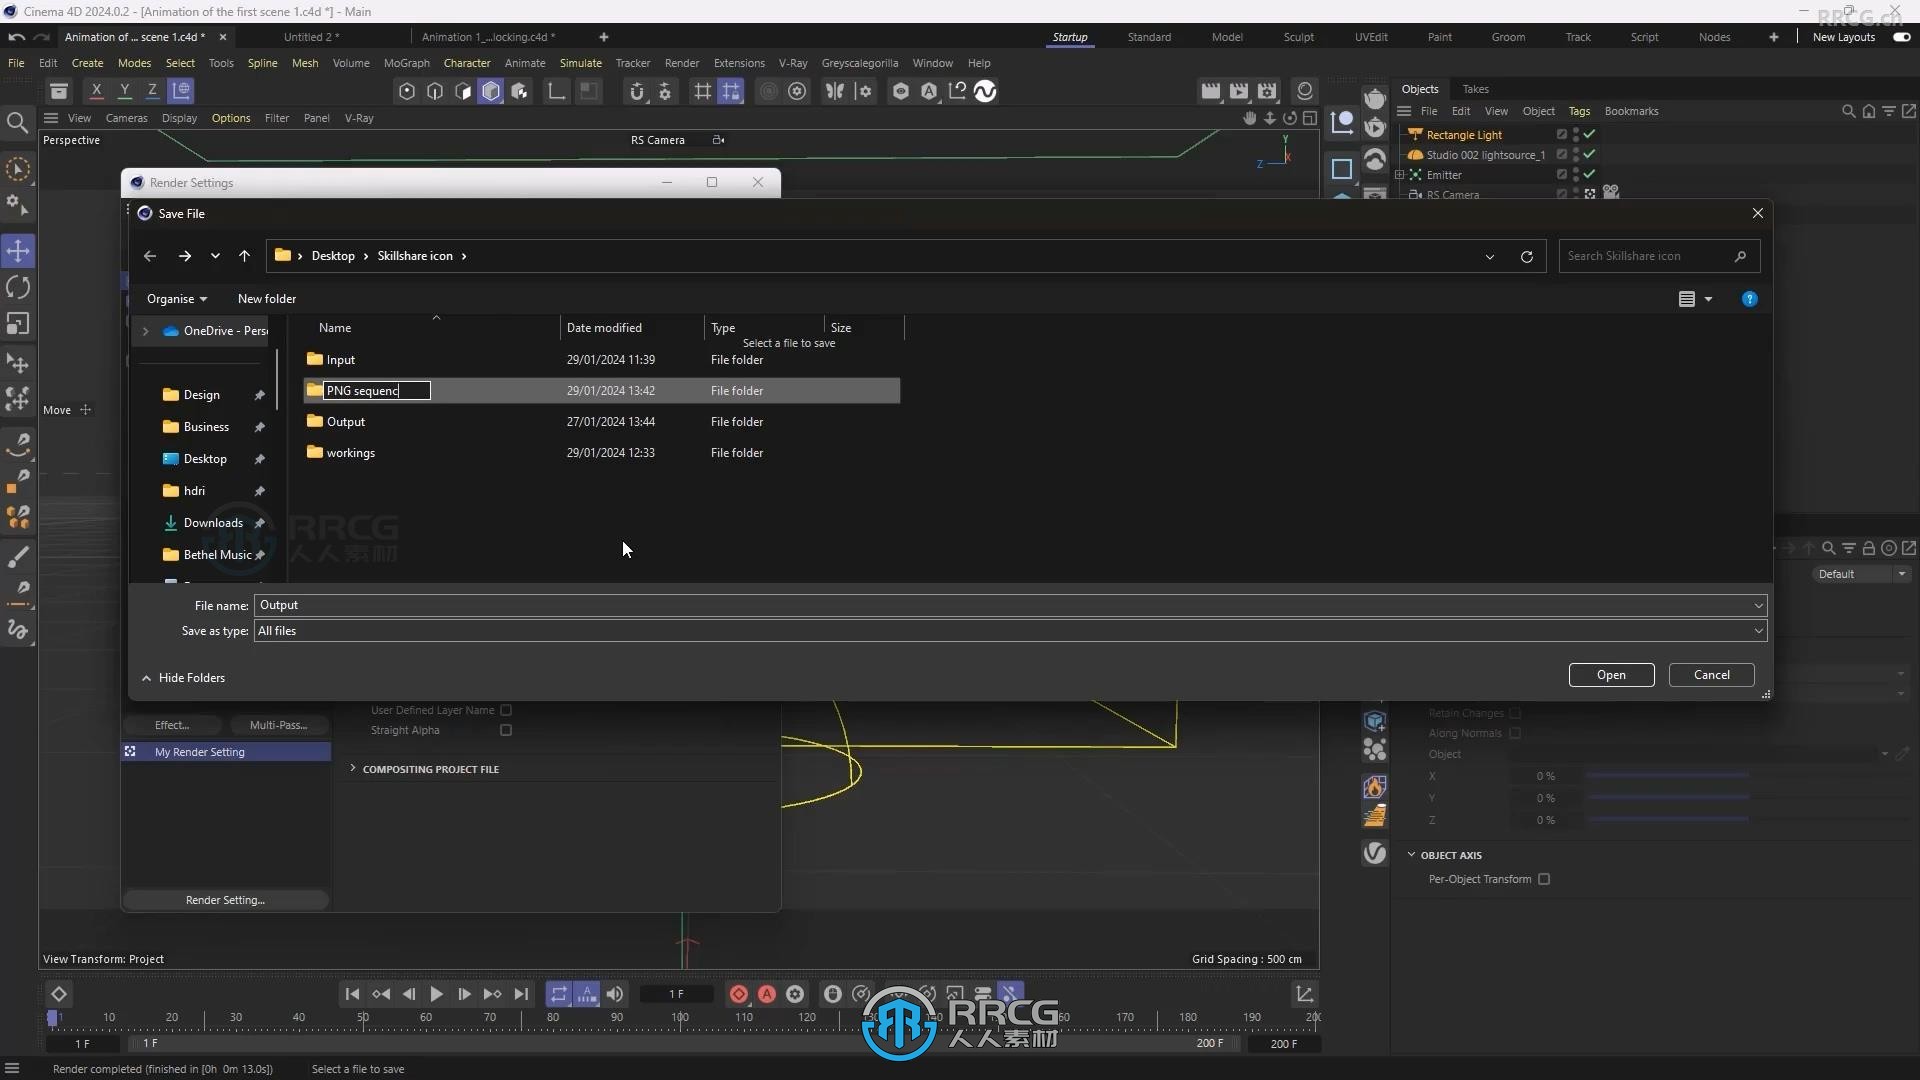Click the Open button to confirm save

(1611, 675)
